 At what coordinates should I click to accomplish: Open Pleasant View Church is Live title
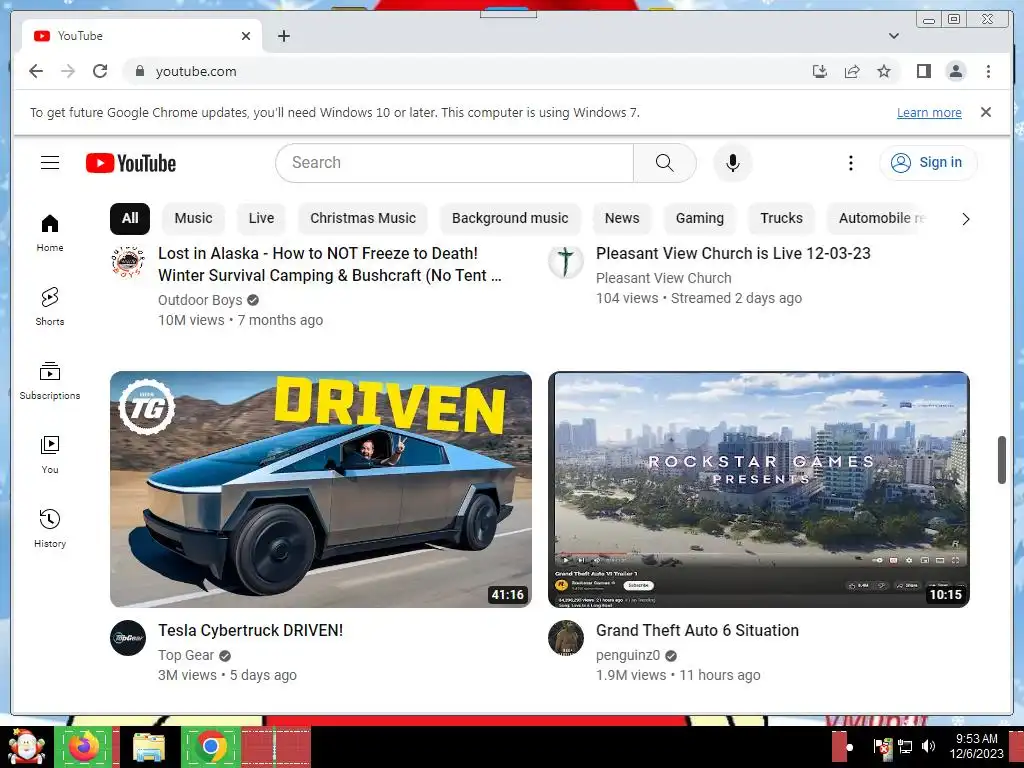(733, 253)
